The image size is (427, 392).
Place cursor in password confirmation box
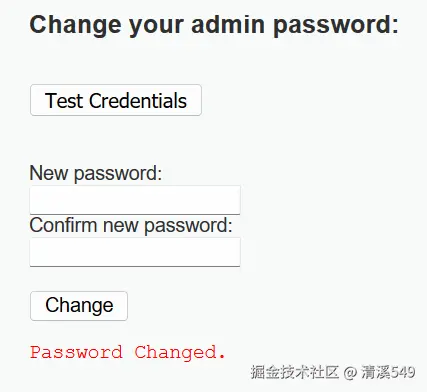(135, 252)
